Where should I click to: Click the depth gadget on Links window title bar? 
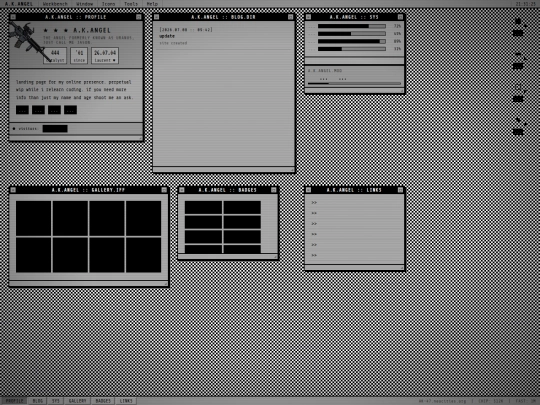[400, 190]
